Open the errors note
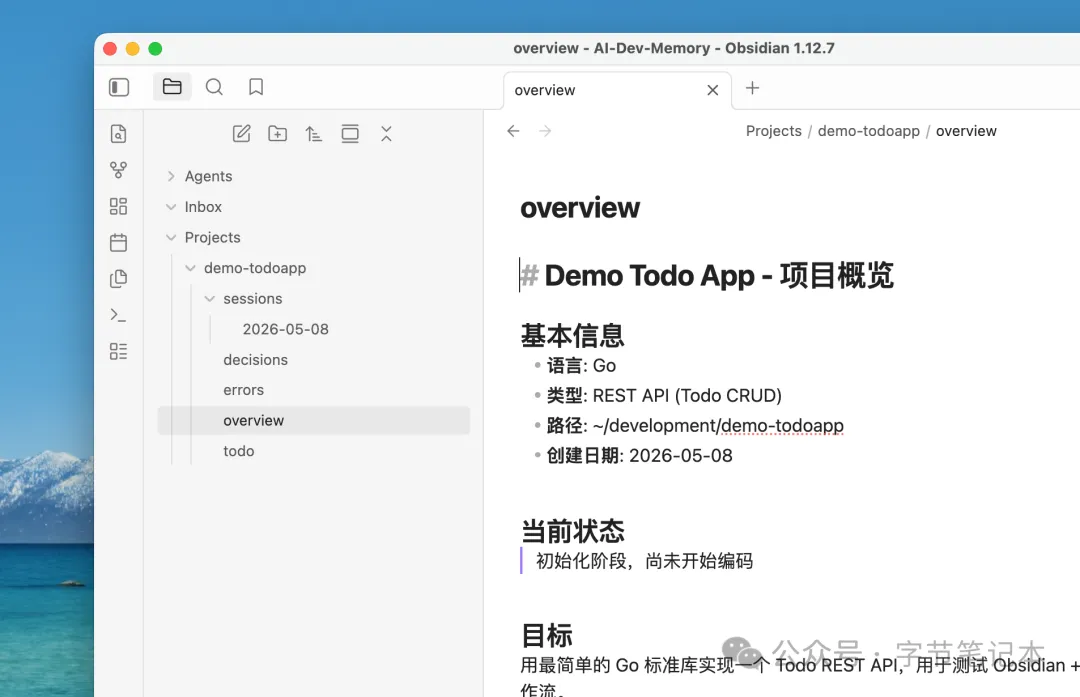This screenshot has height=697, width=1080. click(x=243, y=390)
